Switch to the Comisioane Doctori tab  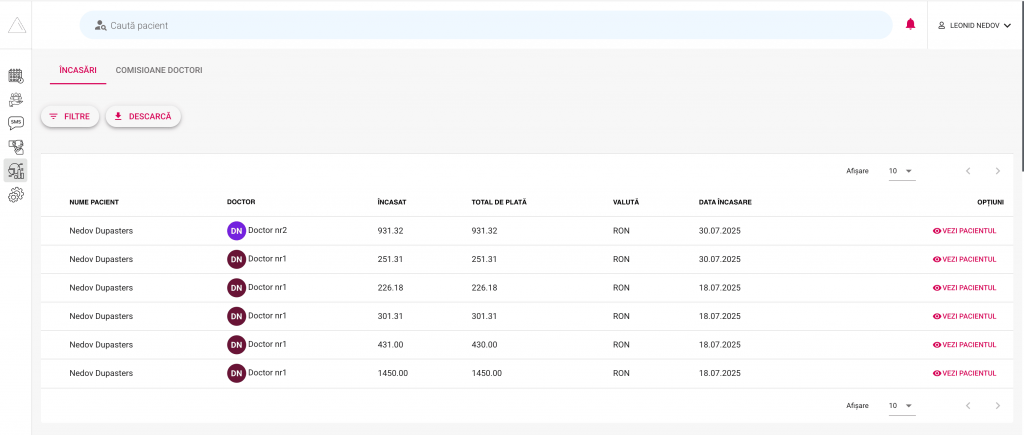159,70
